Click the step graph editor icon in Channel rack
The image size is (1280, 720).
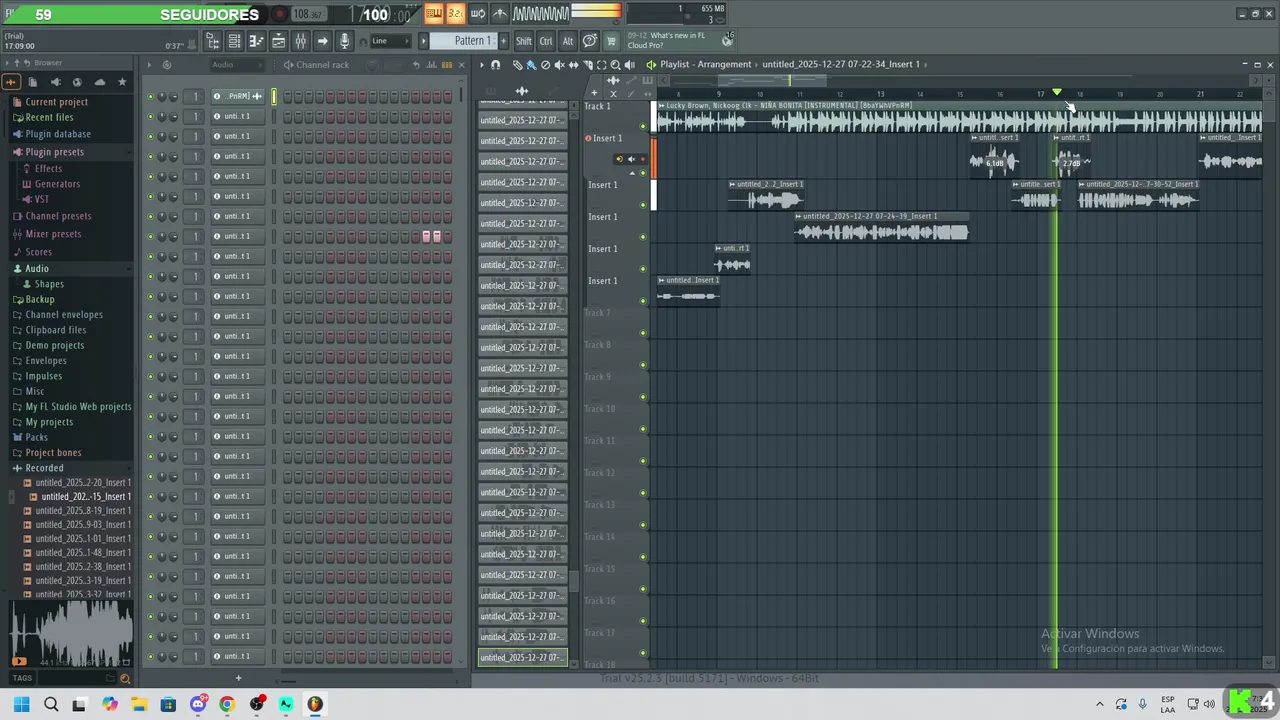432,65
